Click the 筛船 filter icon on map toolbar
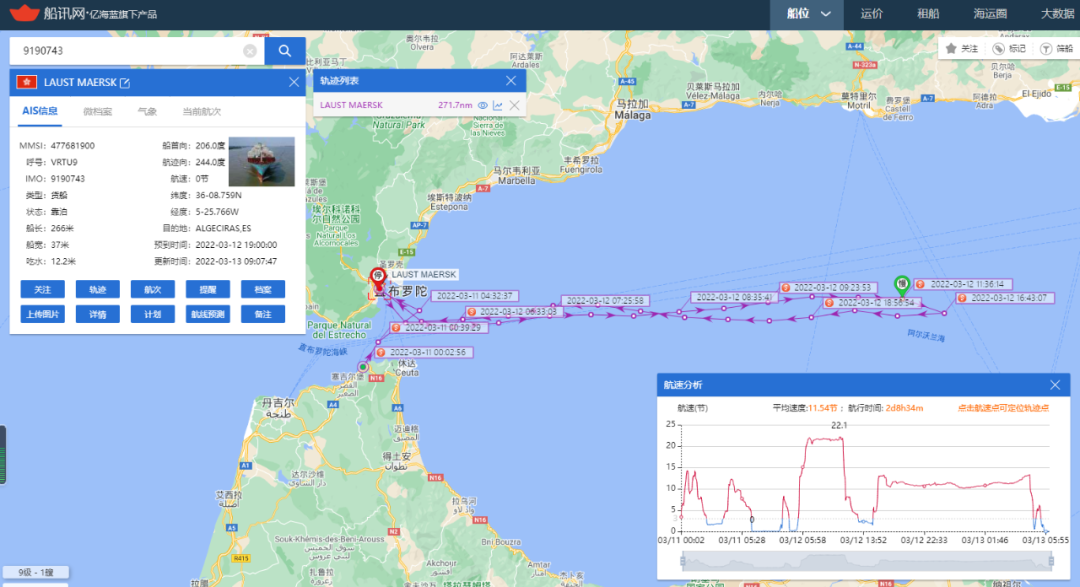 (x=1045, y=48)
